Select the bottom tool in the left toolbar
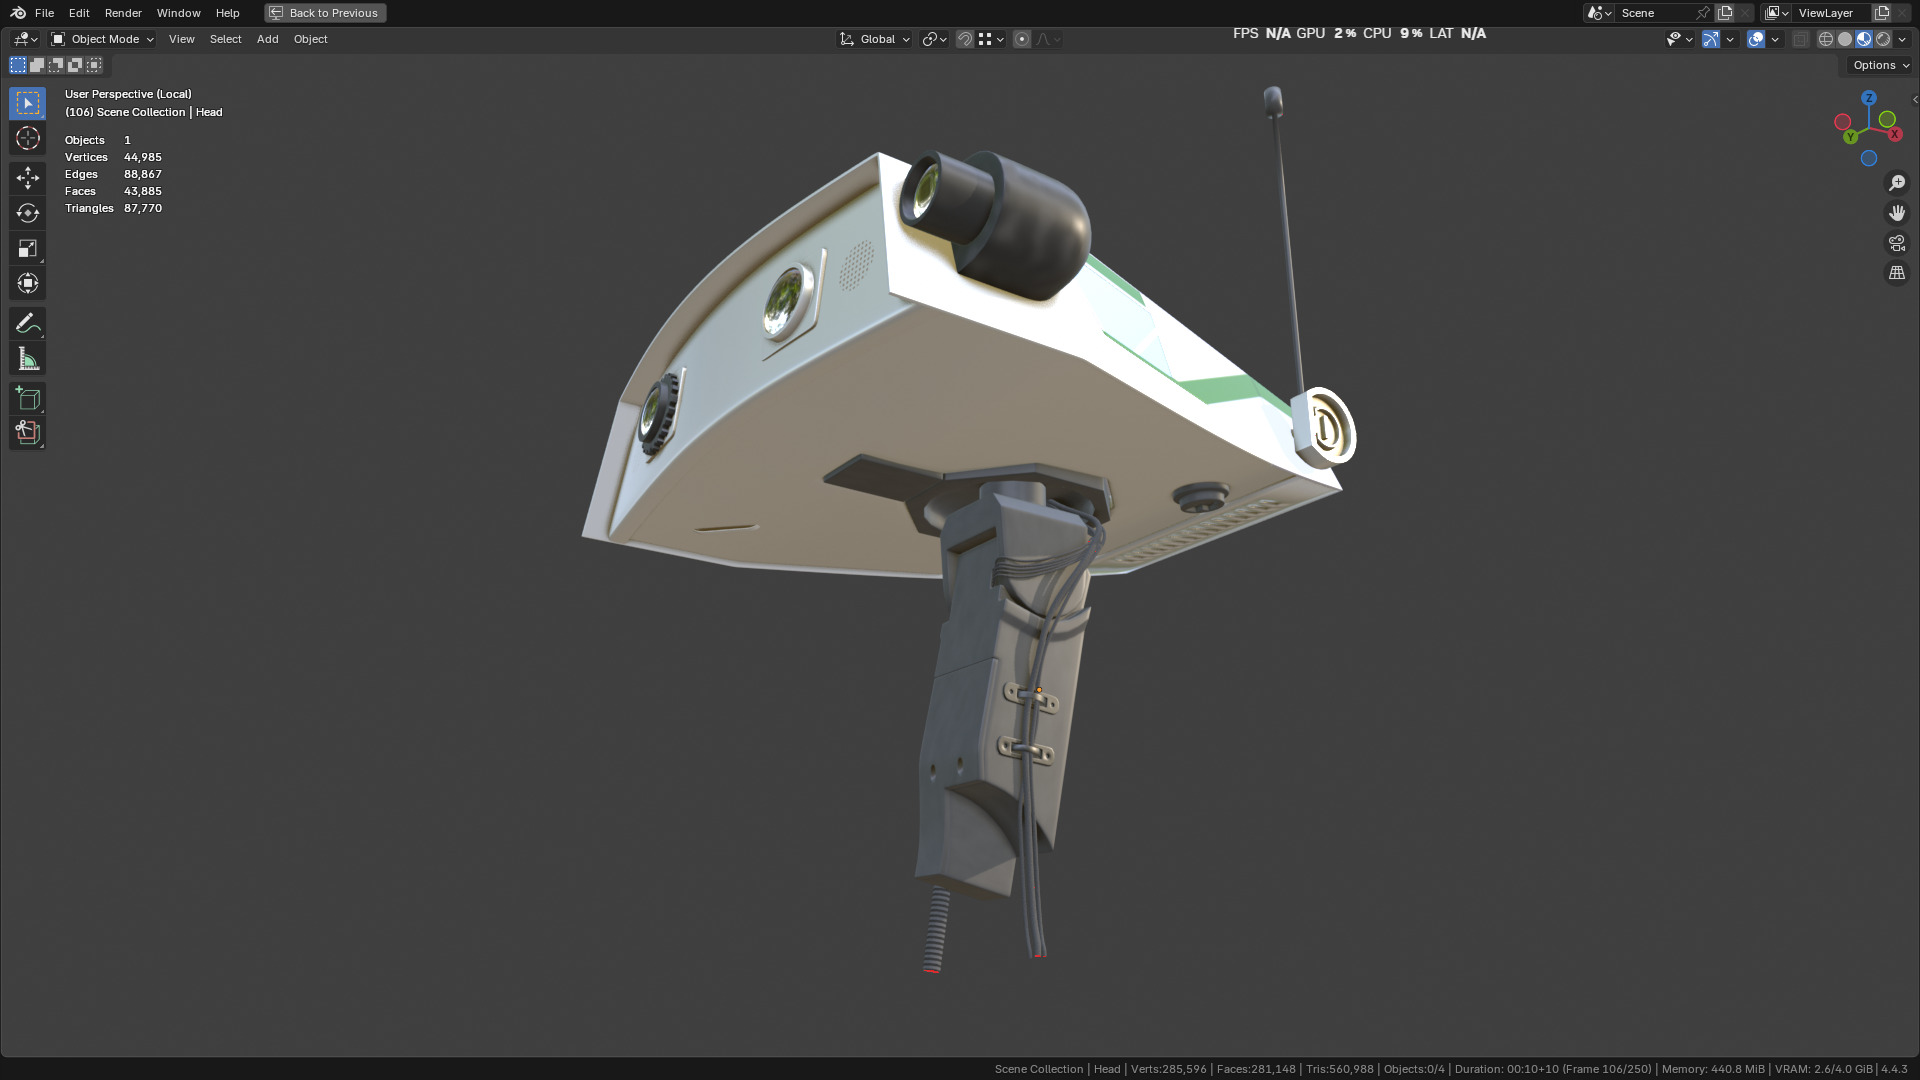The width and height of the screenshot is (1920, 1080). tap(27, 433)
